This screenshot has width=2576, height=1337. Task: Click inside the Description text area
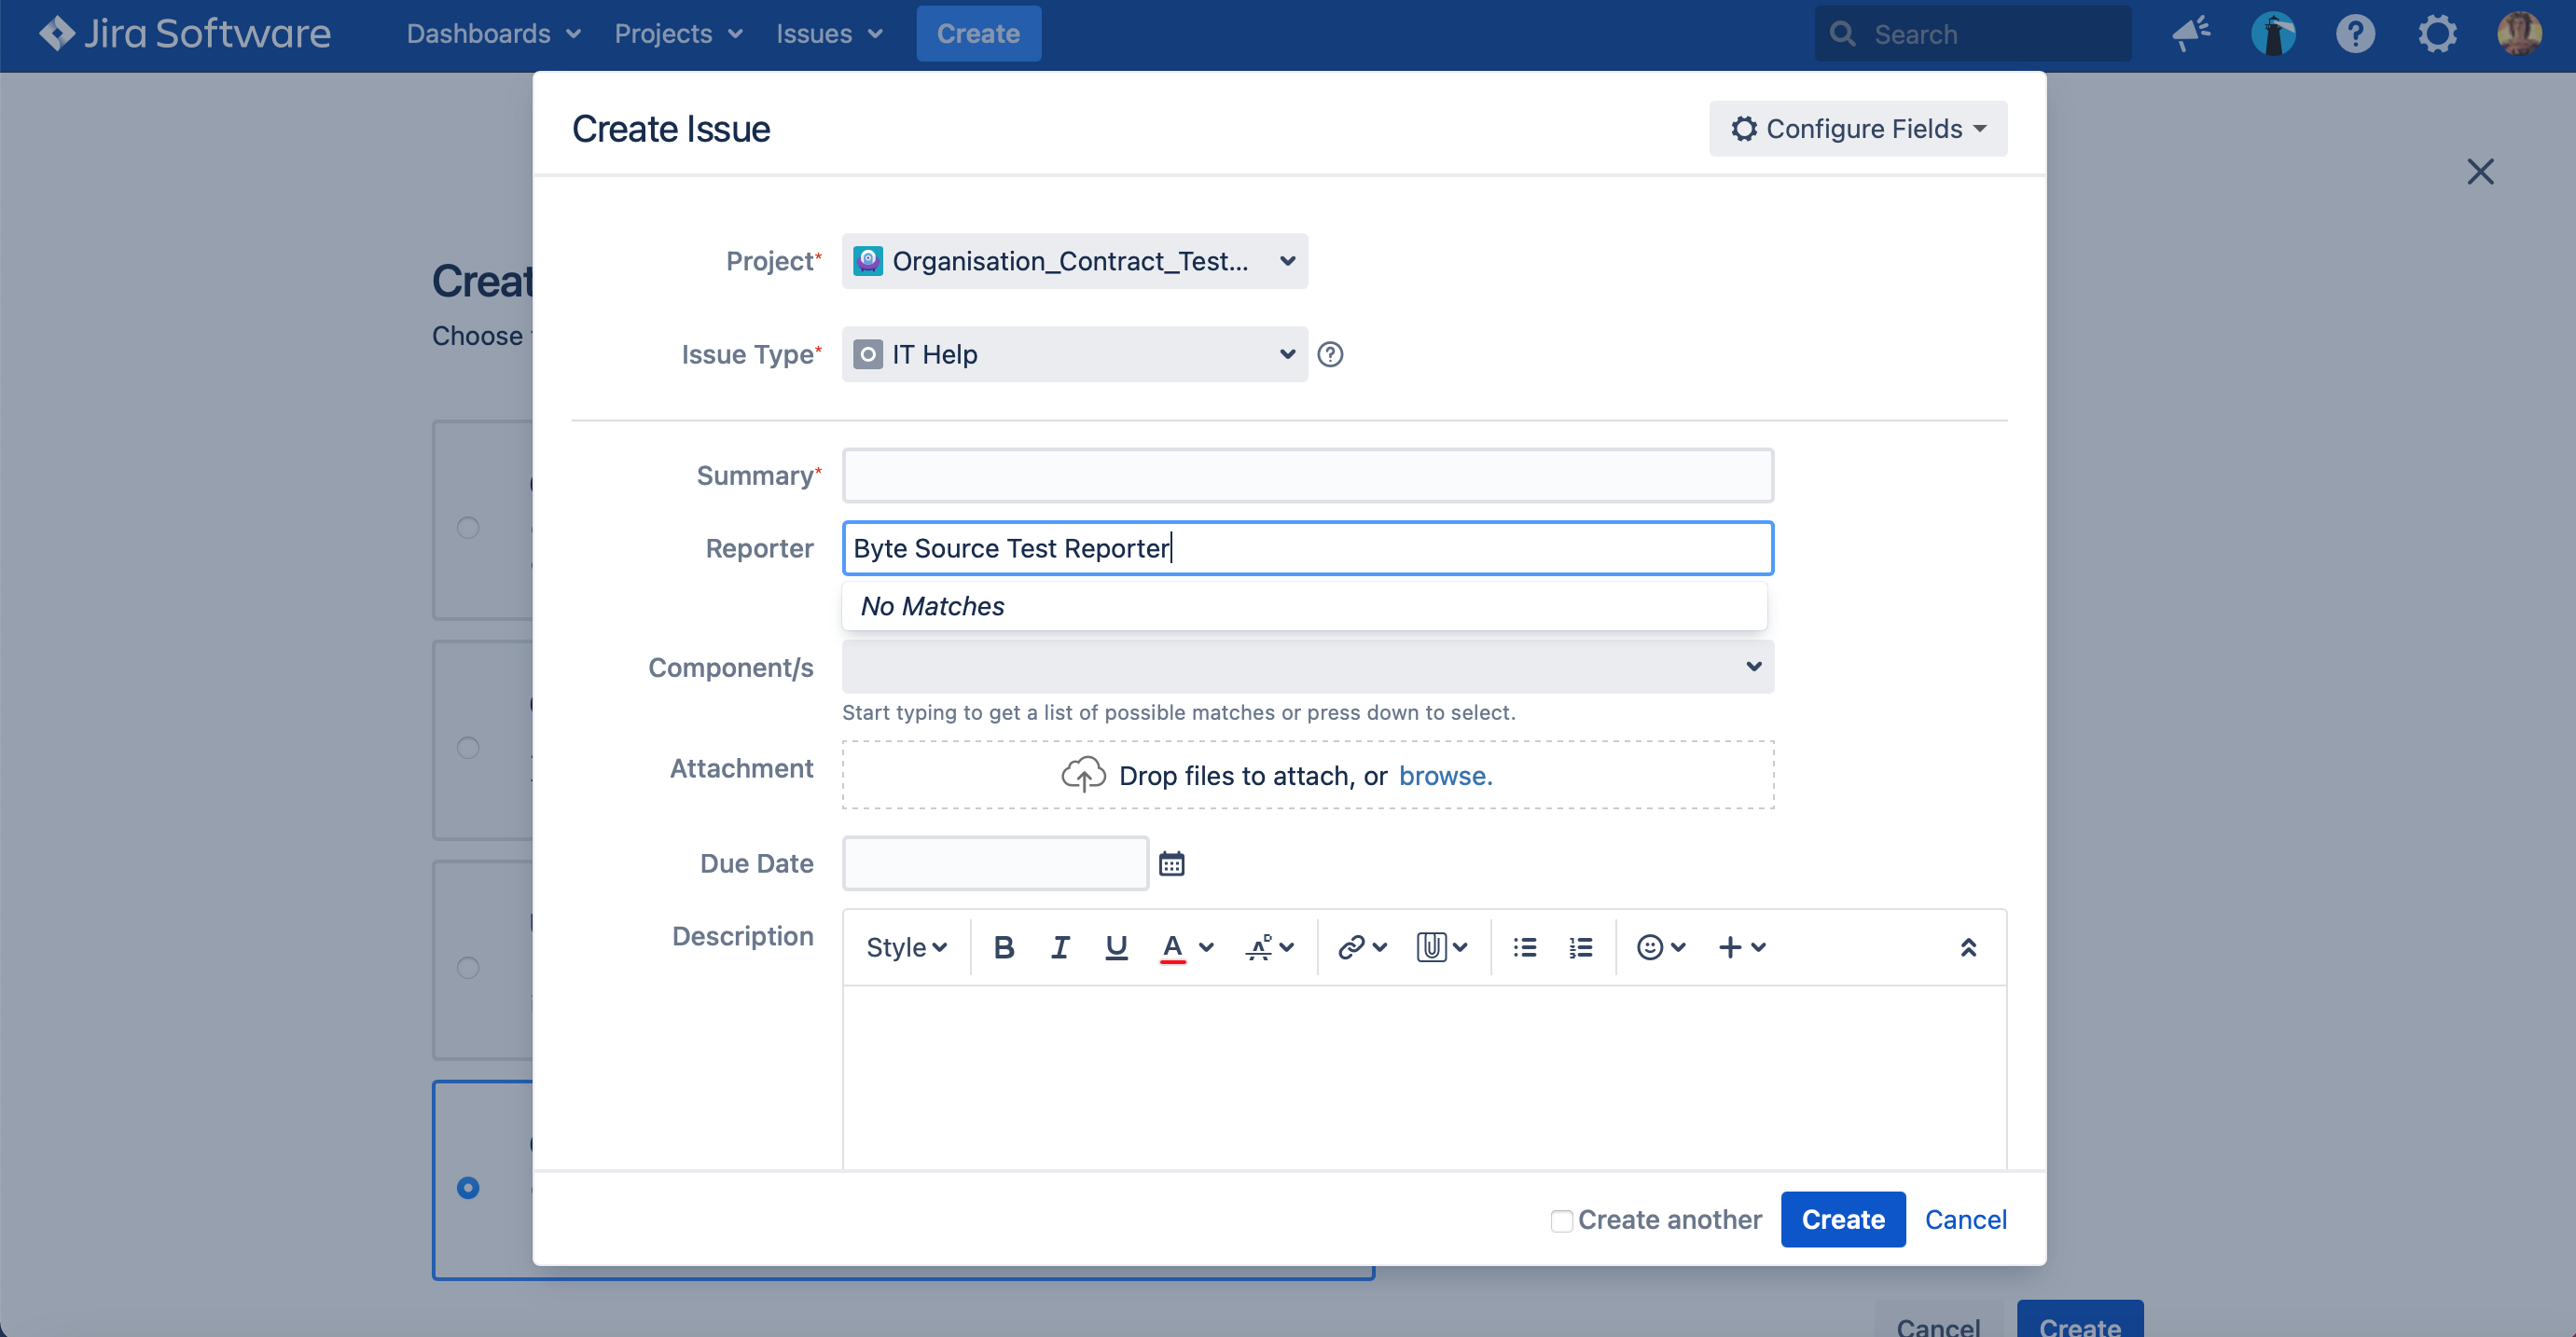1424,1077
